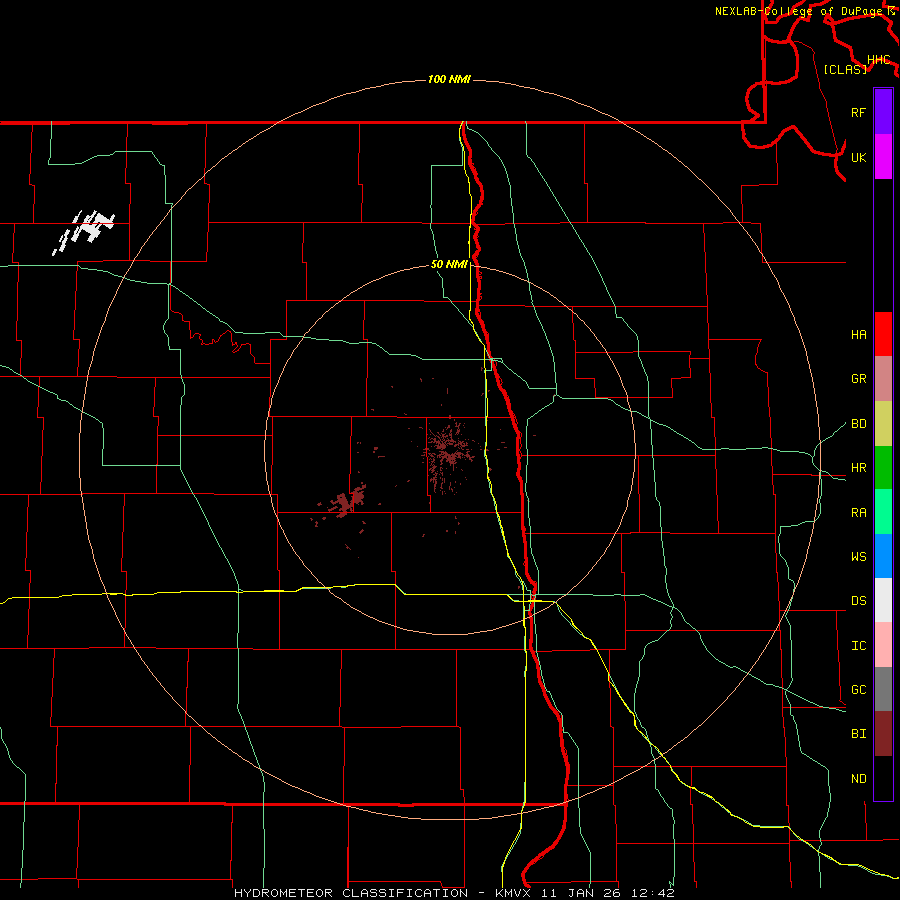900x900 pixels.
Task: Click the "HA" legend label
Action: [x=858, y=334]
